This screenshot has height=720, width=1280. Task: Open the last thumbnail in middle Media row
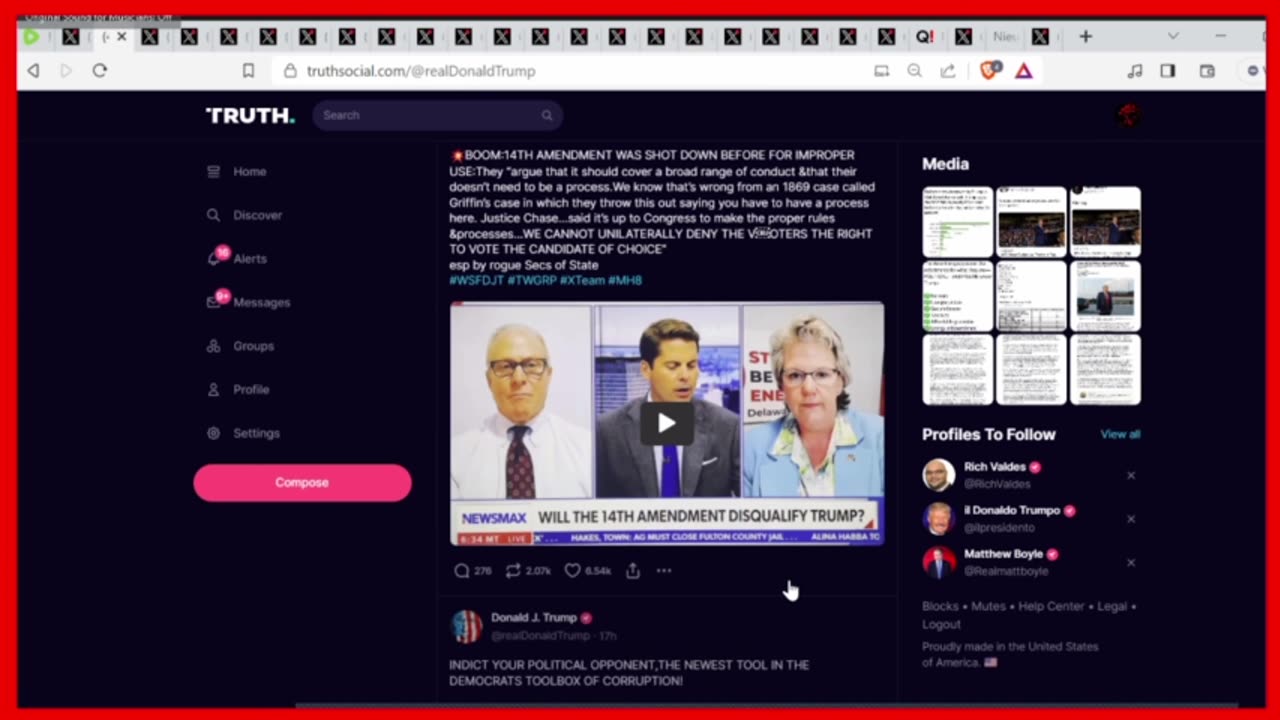click(1105, 296)
